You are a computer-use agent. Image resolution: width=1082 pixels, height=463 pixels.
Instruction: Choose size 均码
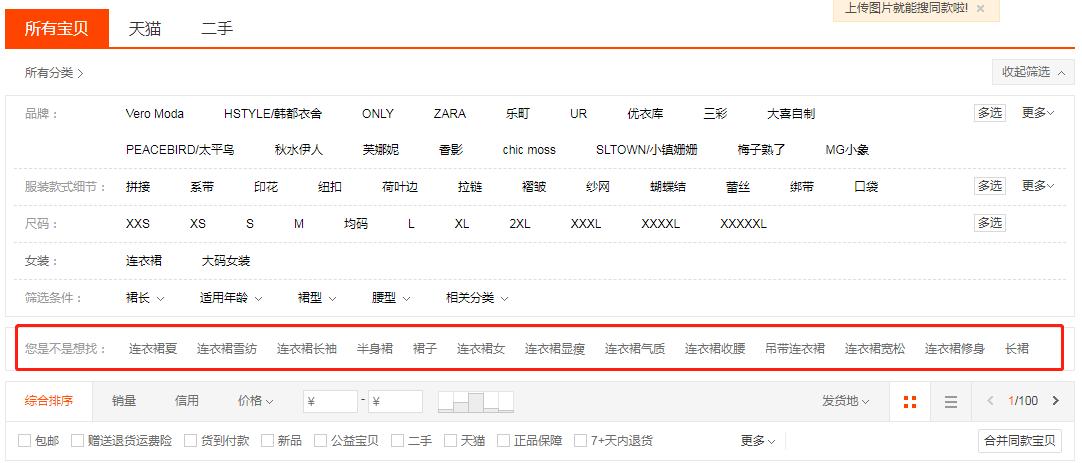pos(356,224)
